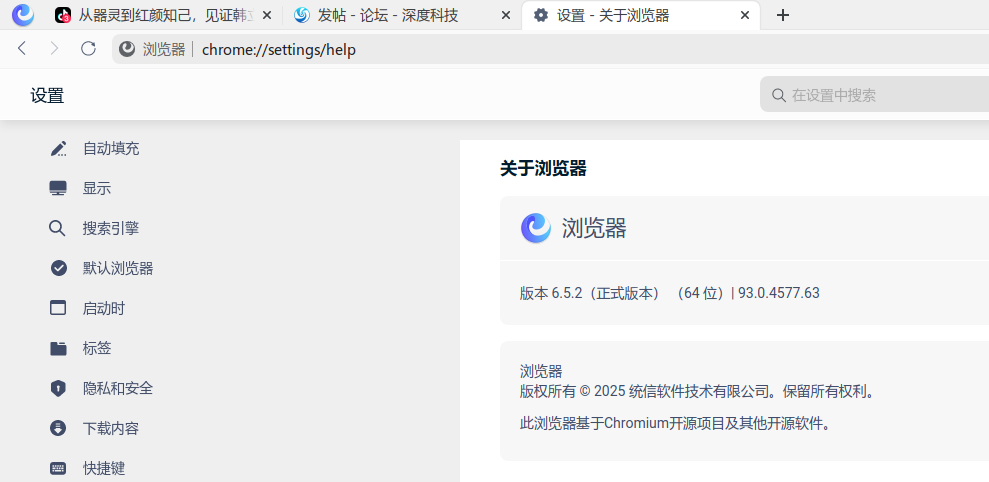This screenshot has height=482, width=989.
Task: Open the 自动填充 settings section
Action: (111, 149)
